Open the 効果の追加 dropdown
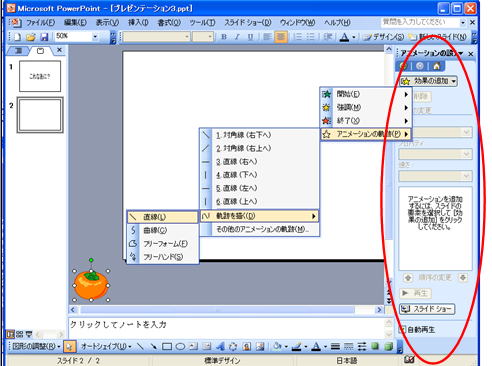 428,81
